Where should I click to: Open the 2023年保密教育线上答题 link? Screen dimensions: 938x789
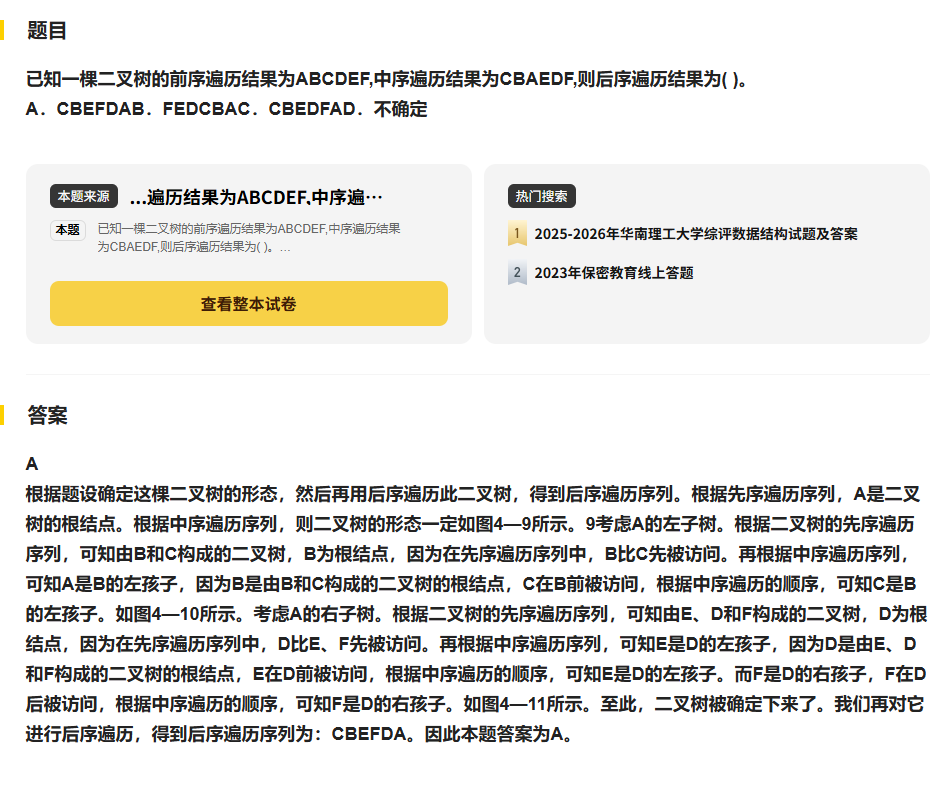pyautogui.click(x=614, y=273)
